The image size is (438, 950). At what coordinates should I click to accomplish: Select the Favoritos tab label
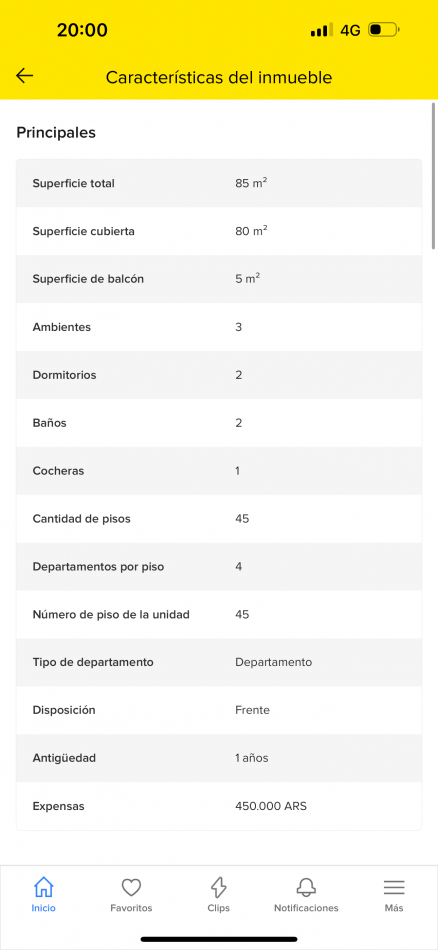tap(131, 908)
